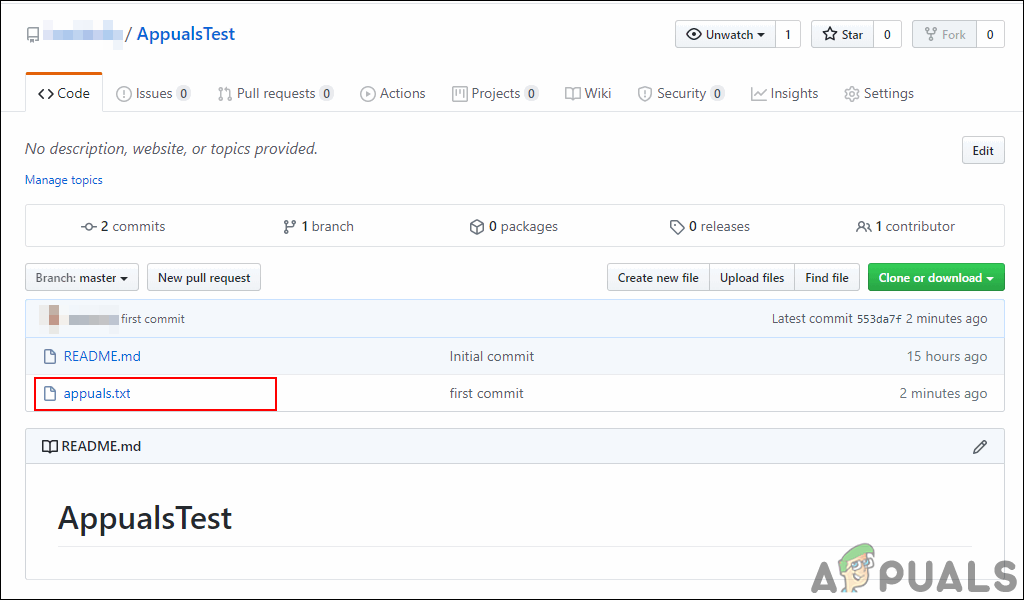Open the appuals.txt file link

pyautogui.click(x=97, y=393)
